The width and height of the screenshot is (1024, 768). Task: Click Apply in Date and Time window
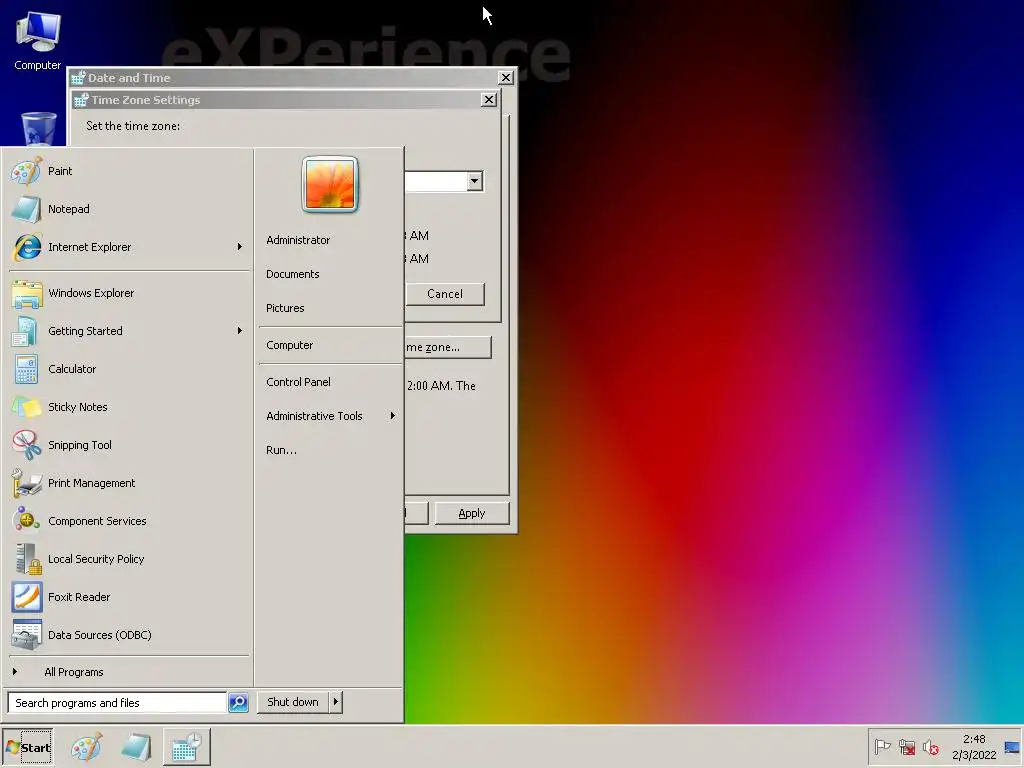click(472, 513)
